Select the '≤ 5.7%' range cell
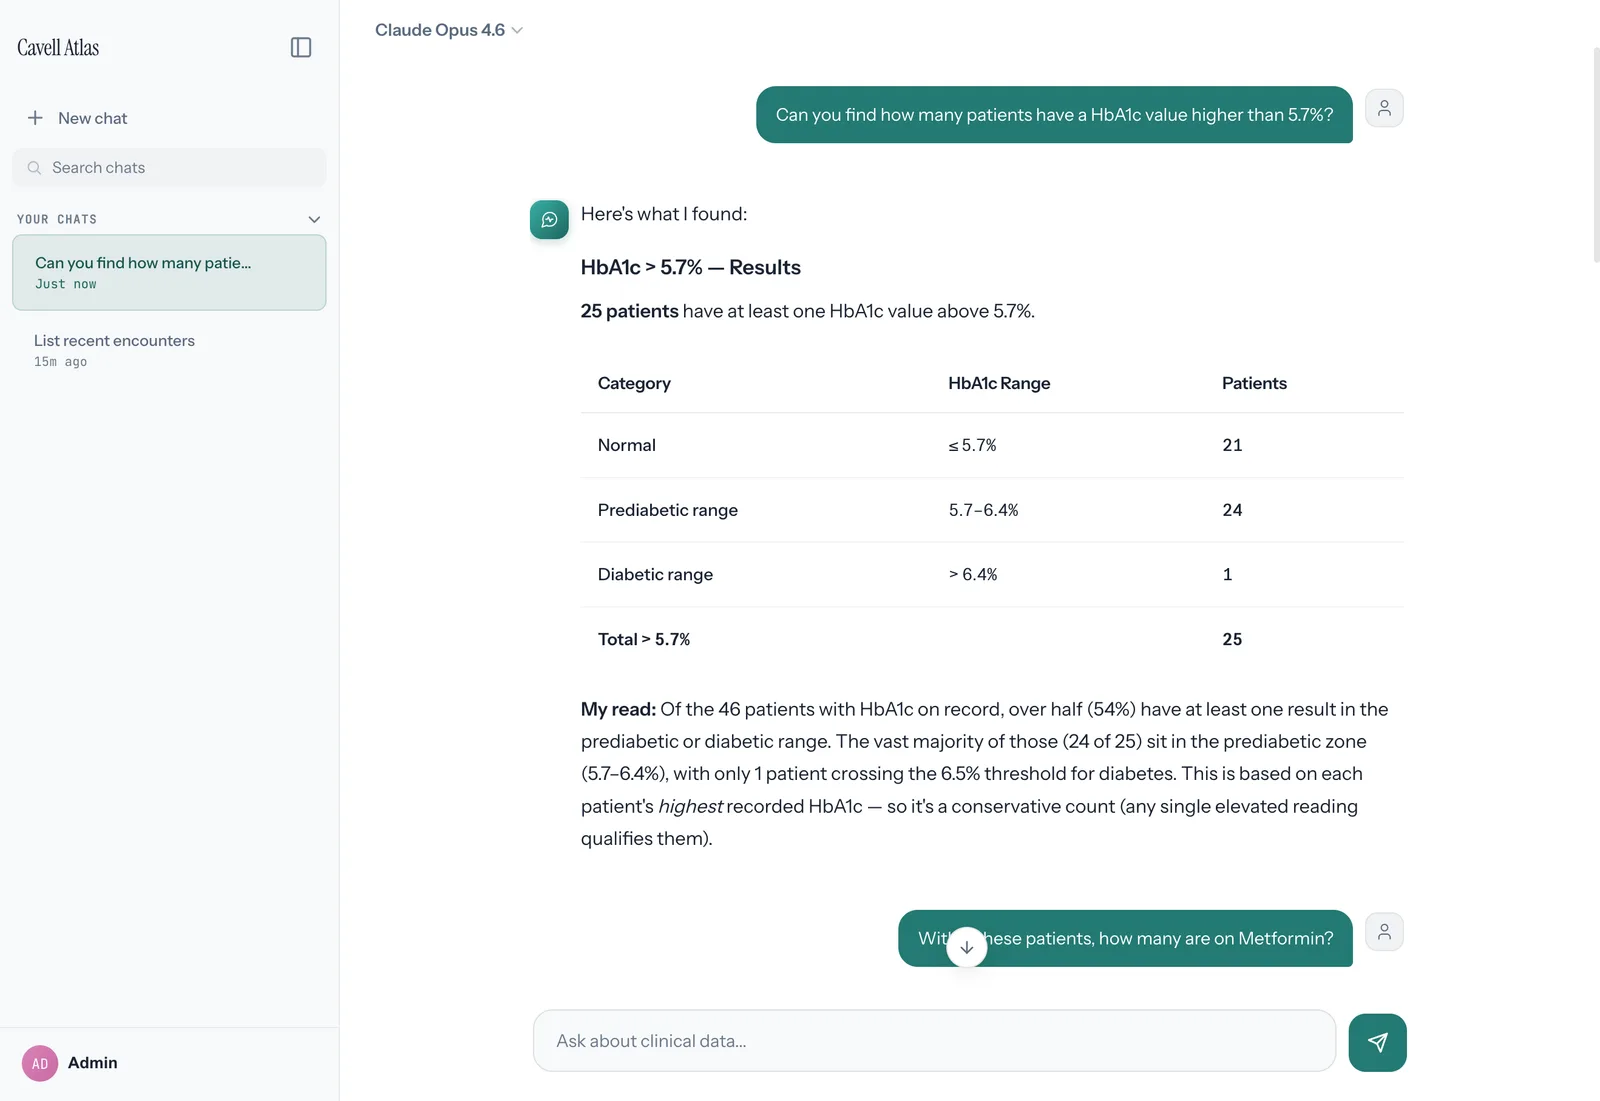This screenshot has height=1101, width=1600. 972,445
